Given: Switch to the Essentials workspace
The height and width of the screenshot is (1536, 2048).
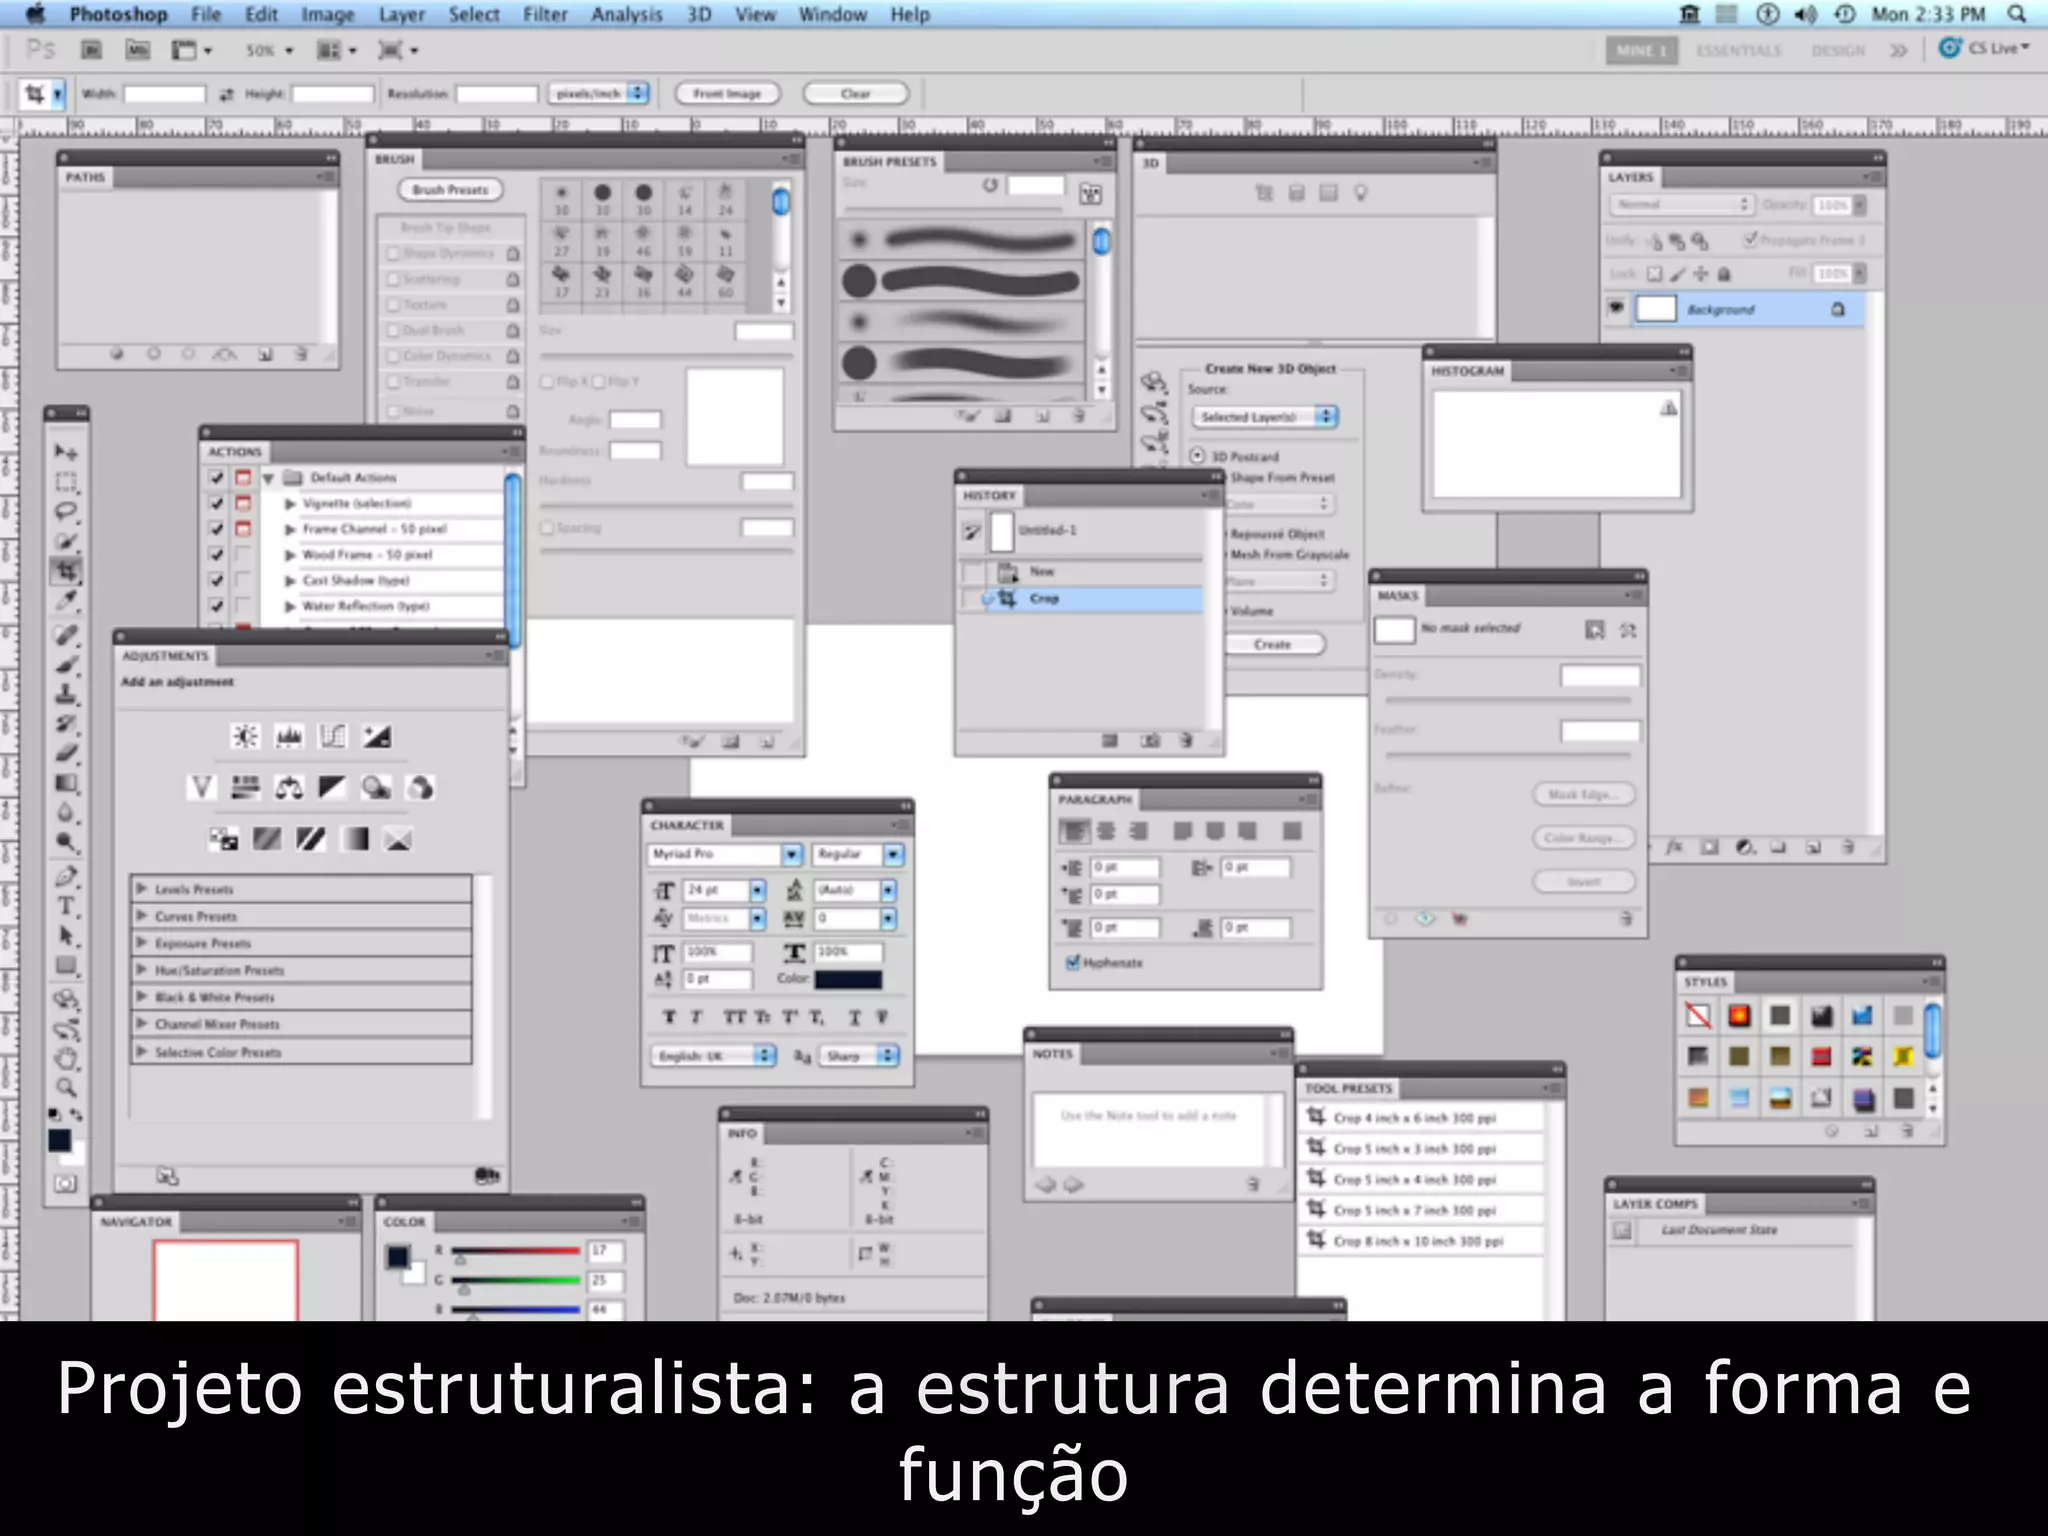Looking at the screenshot, I should pos(1739,50).
